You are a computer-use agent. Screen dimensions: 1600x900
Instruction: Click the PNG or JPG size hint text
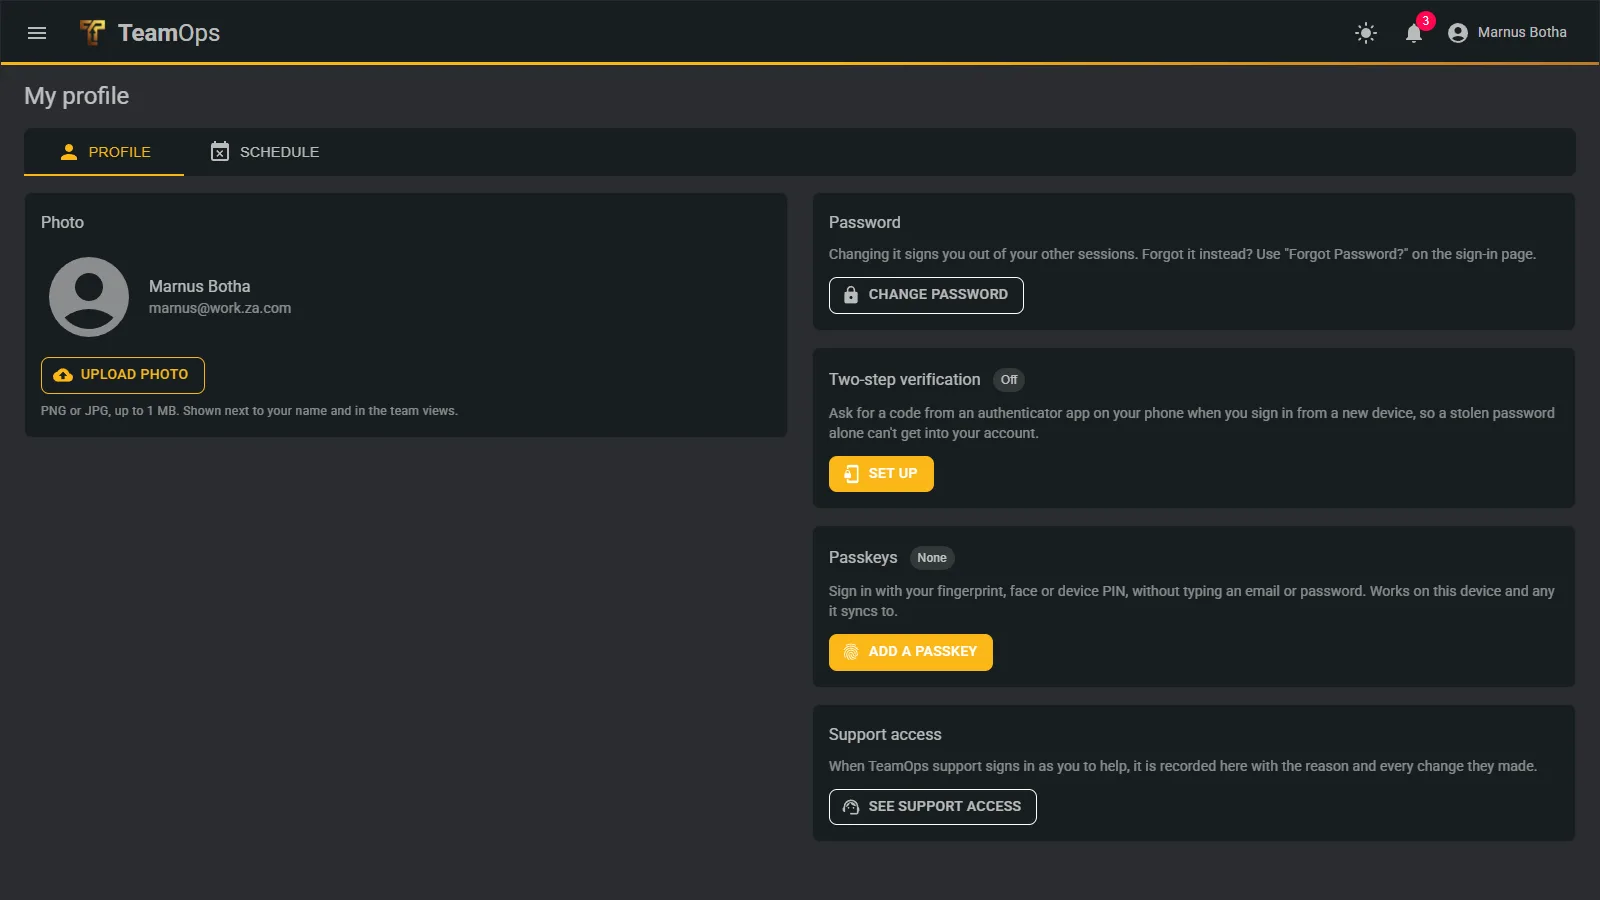pos(249,411)
